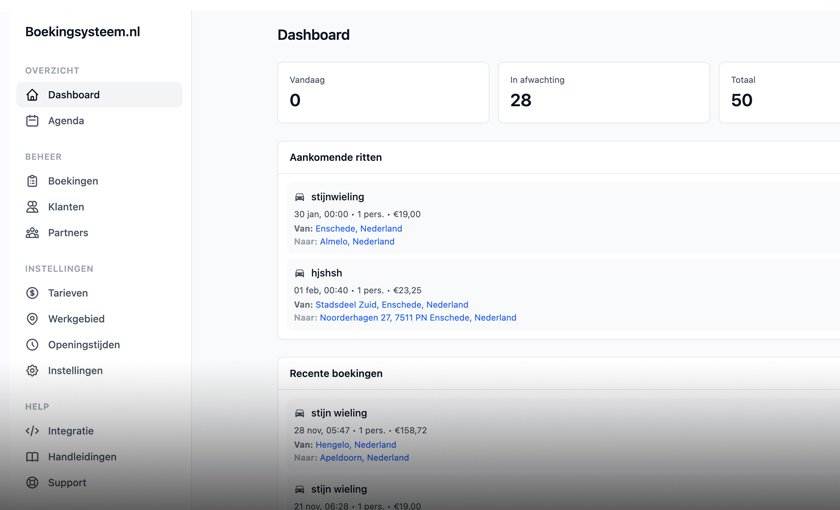Click the Openingstijden clock icon
This screenshot has height=510, width=840.
click(x=32, y=345)
